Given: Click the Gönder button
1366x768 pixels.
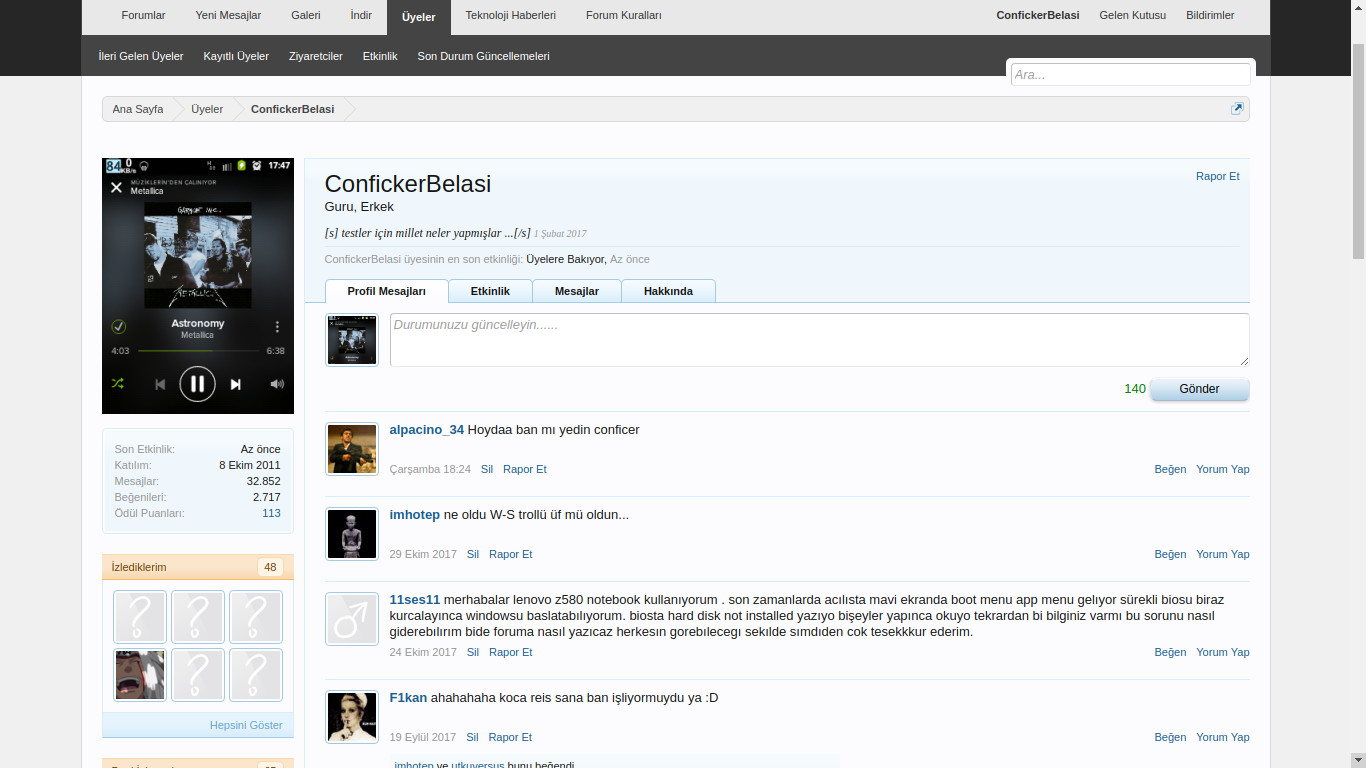Looking at the screenshot, I should pos(1199,389).
